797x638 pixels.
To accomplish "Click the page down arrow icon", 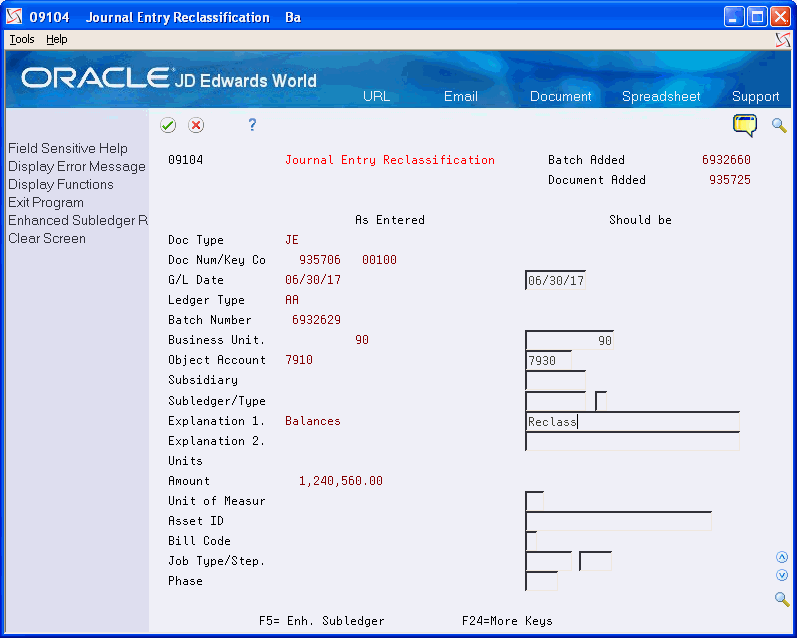I will (782, 575).
